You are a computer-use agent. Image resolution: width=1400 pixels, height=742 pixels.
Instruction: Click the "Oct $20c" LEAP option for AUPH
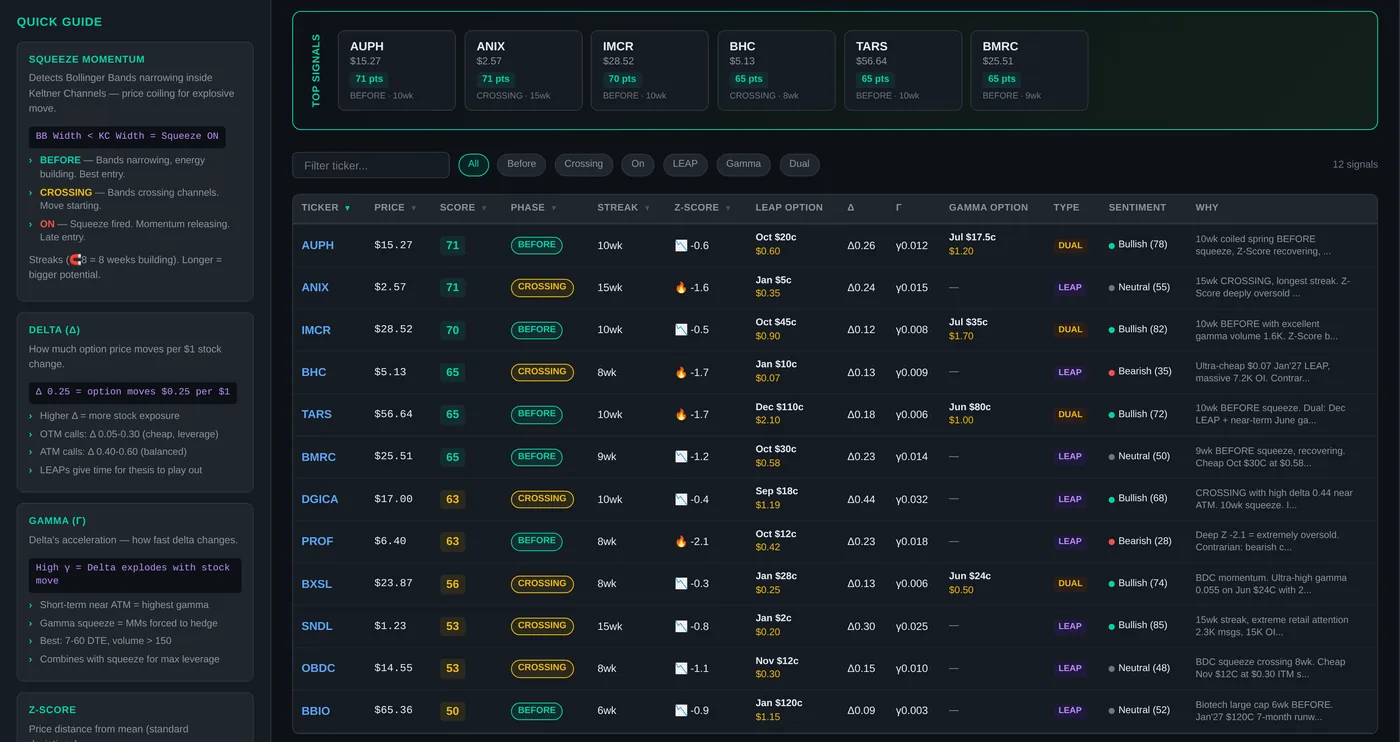(x=776, y=237)
